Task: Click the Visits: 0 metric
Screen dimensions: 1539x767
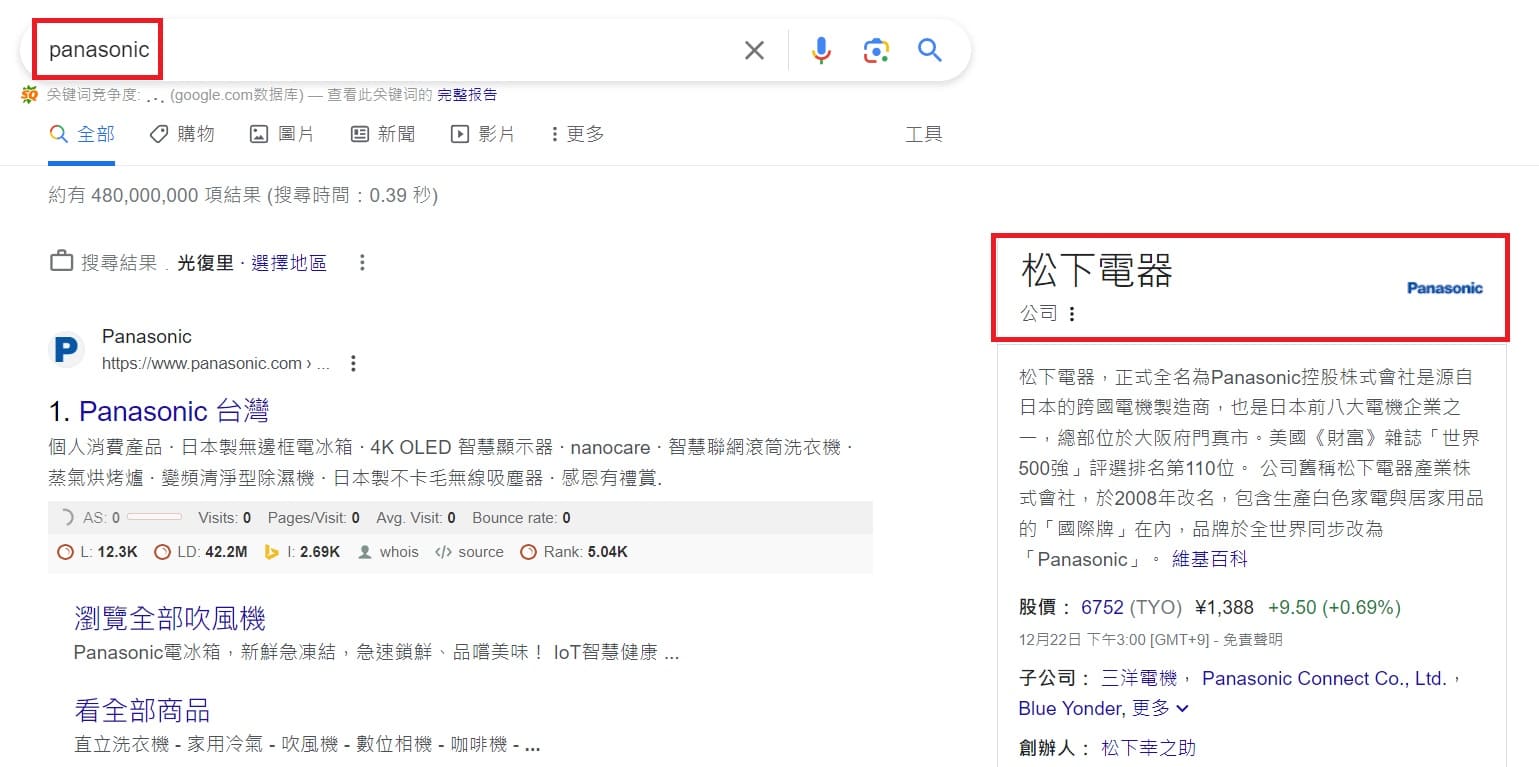Action: 225,518
